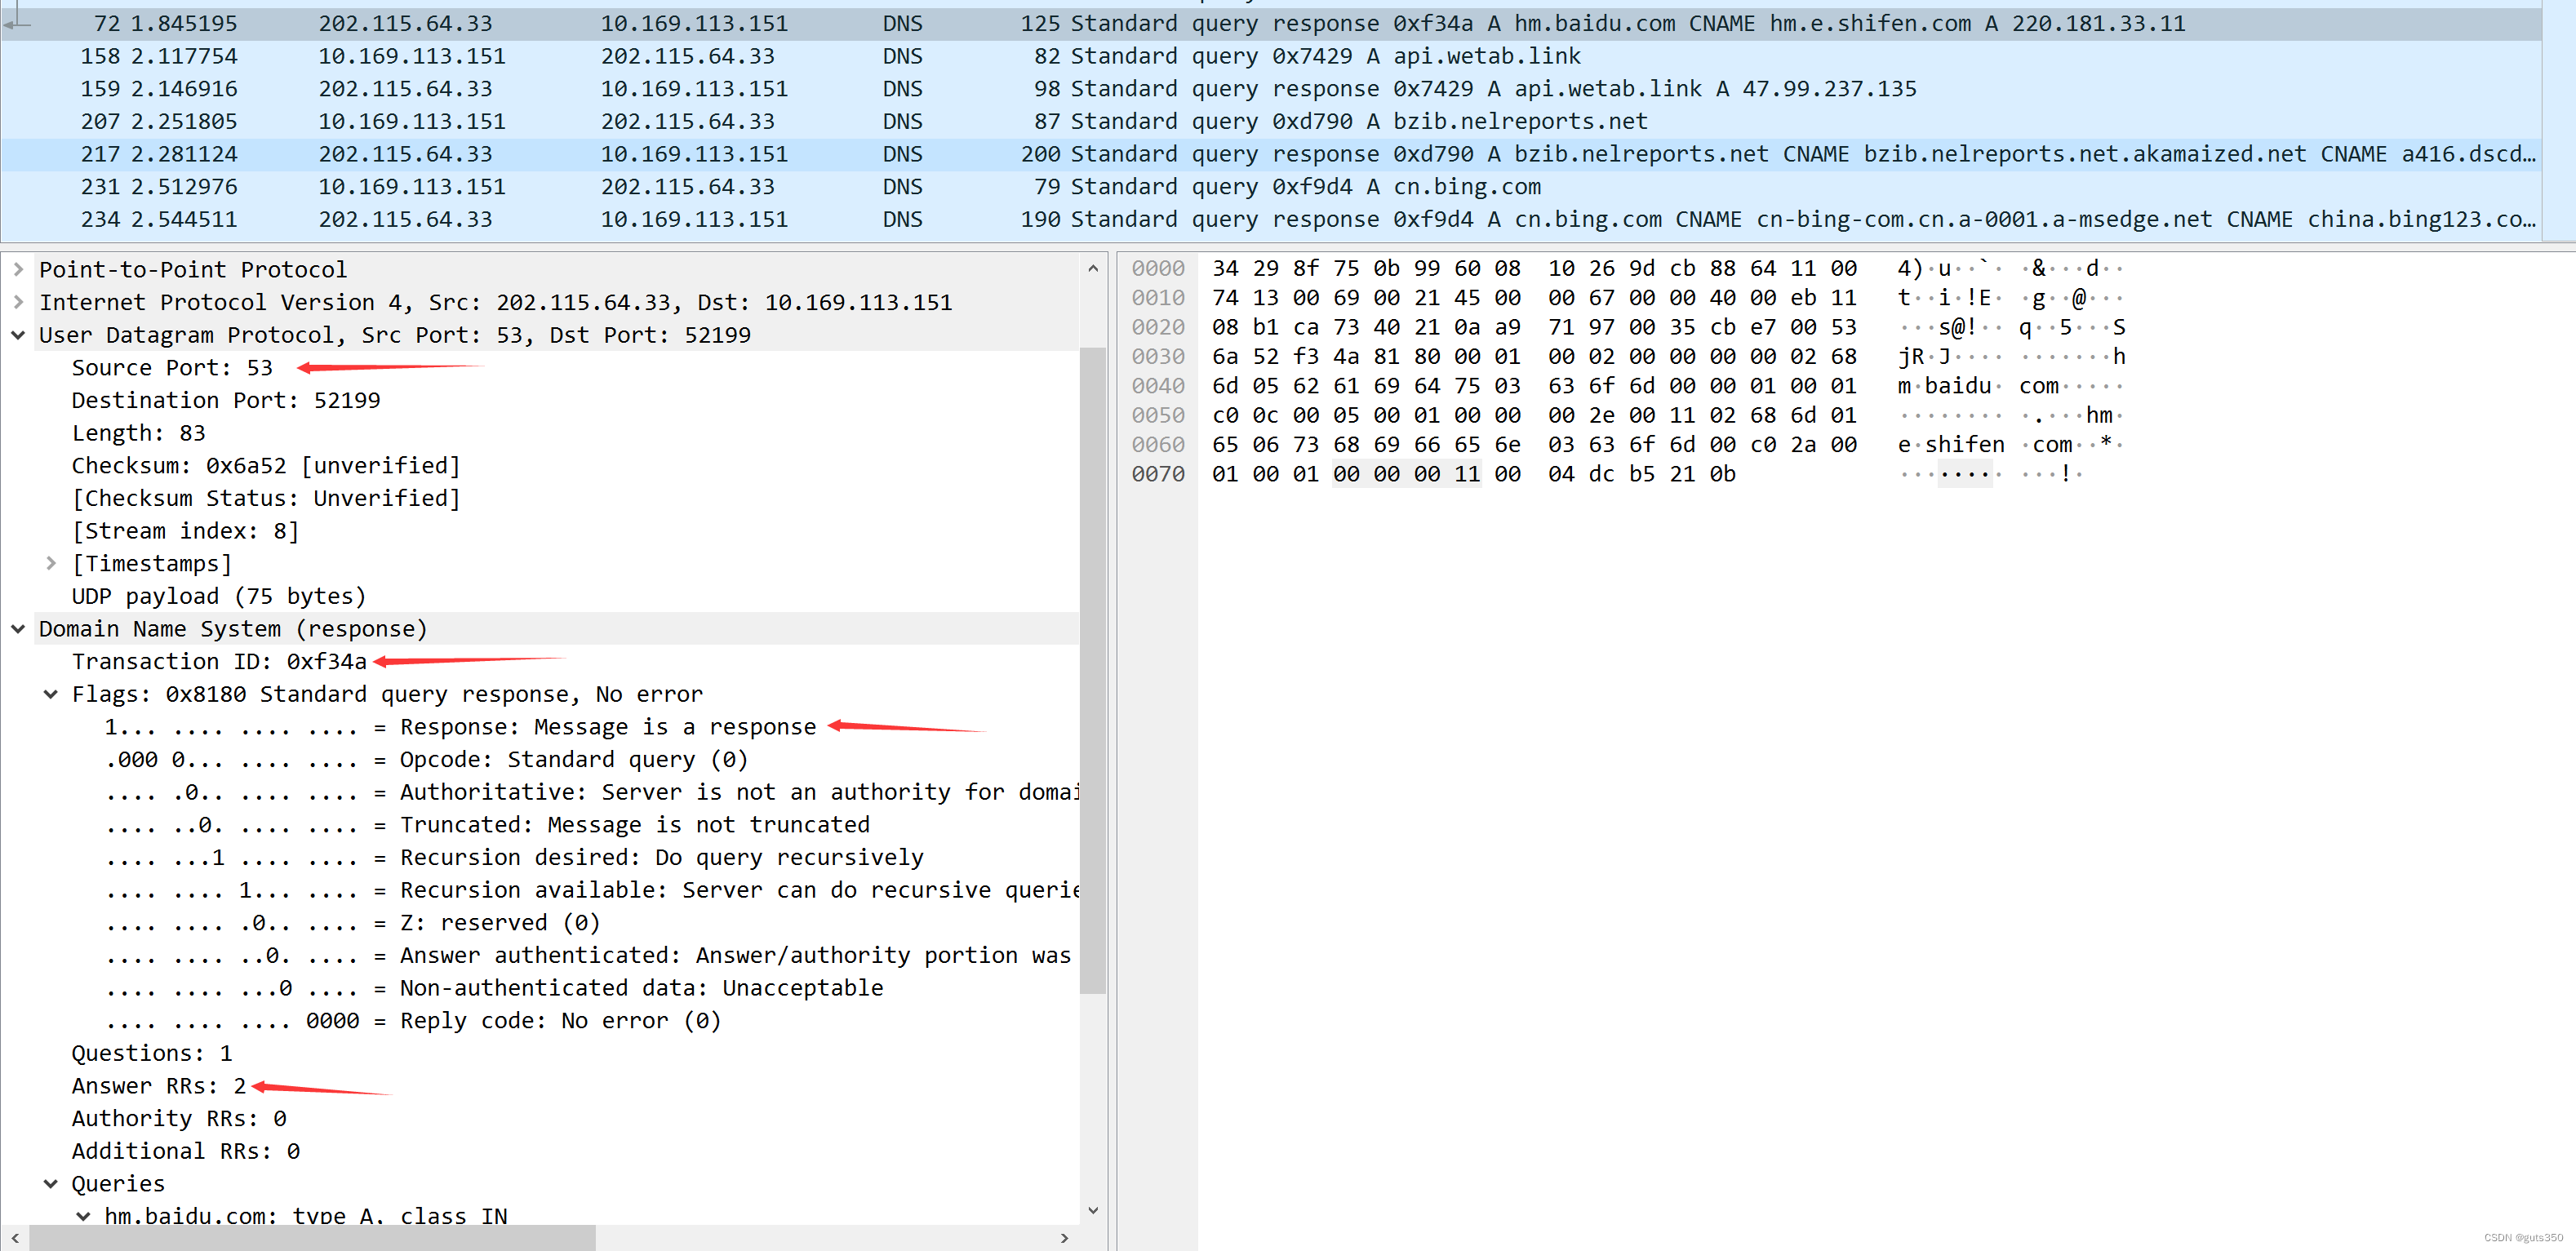The width and height of the screenshot is (2576, 1251).
Task: Select Checksum: 0x6a52 [unverified] line
Action: 266,465
